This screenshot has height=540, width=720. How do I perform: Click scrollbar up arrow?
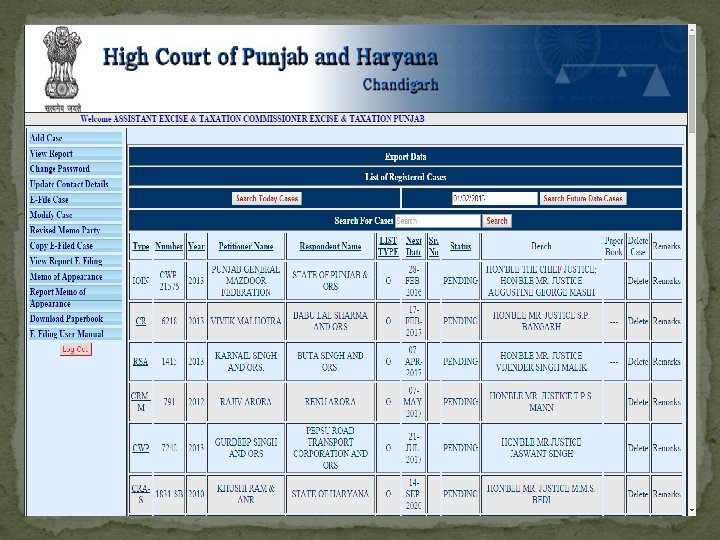pyautogui.click(x=692, y=30)
